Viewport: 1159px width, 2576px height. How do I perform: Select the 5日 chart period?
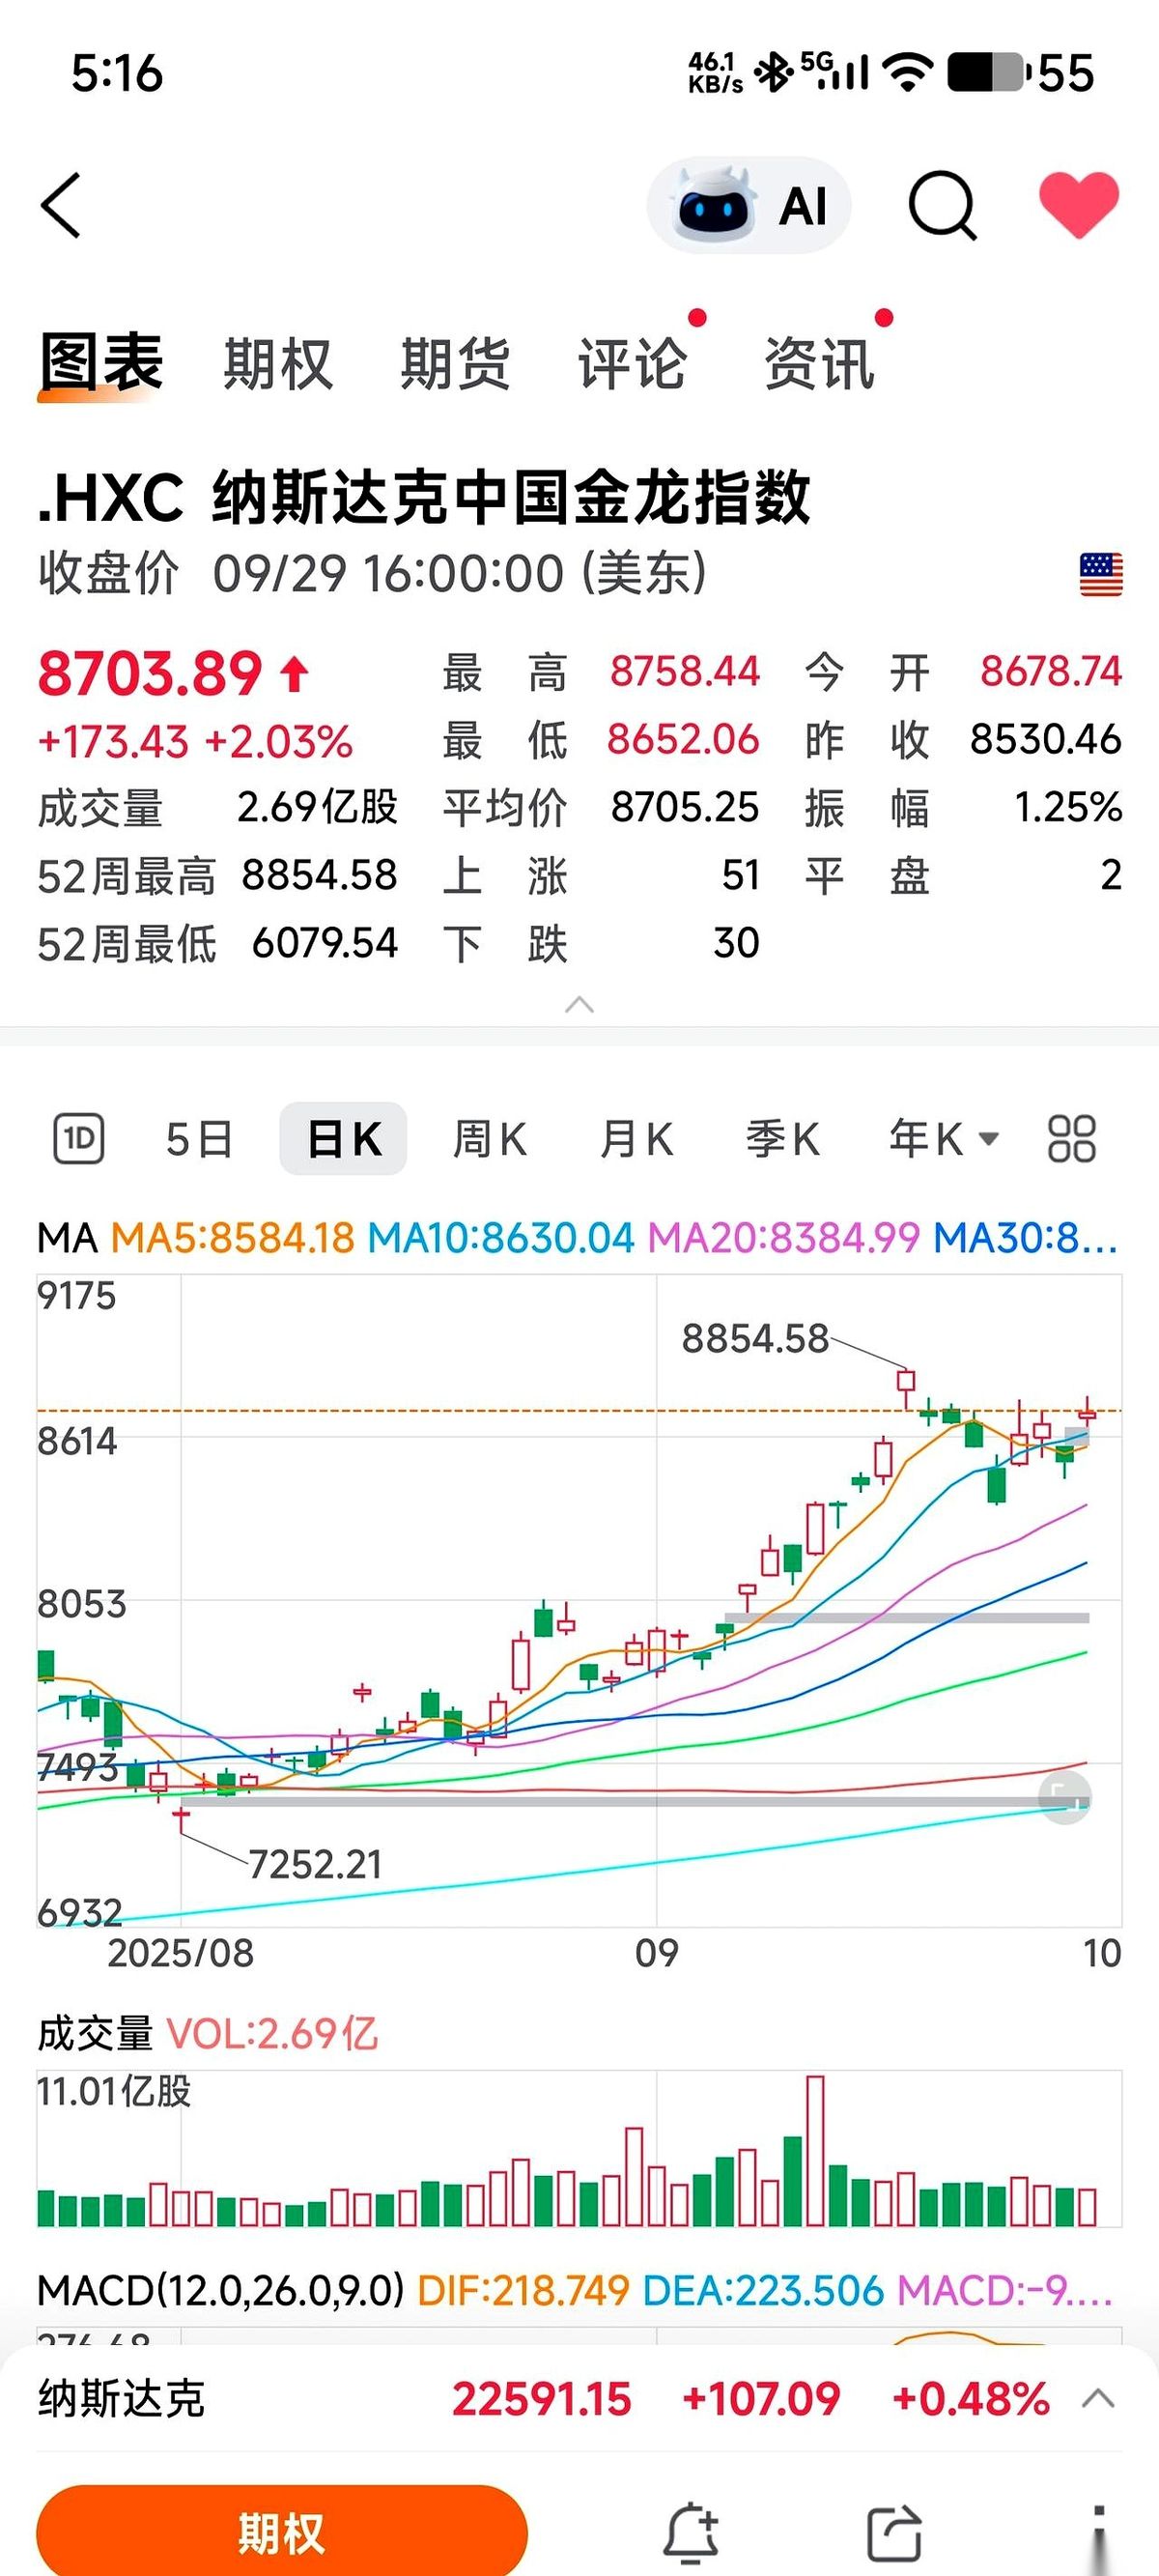tap(199, 1138)
